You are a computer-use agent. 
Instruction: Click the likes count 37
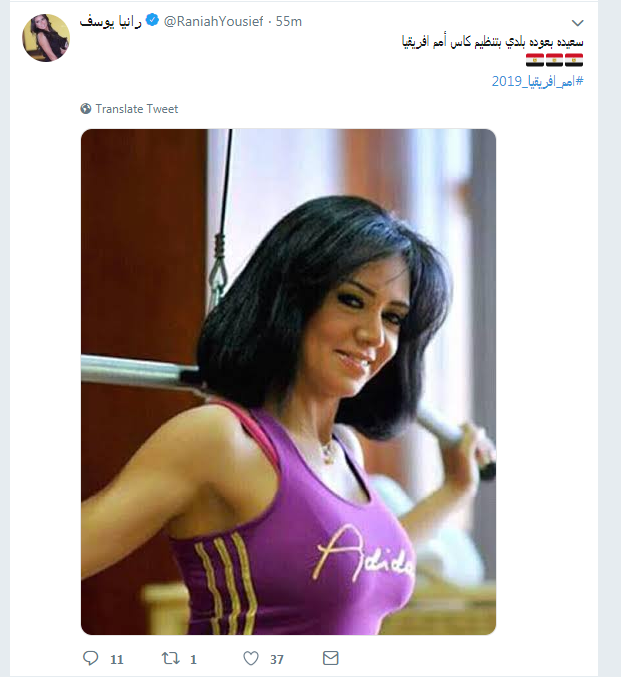pos(277,659)
